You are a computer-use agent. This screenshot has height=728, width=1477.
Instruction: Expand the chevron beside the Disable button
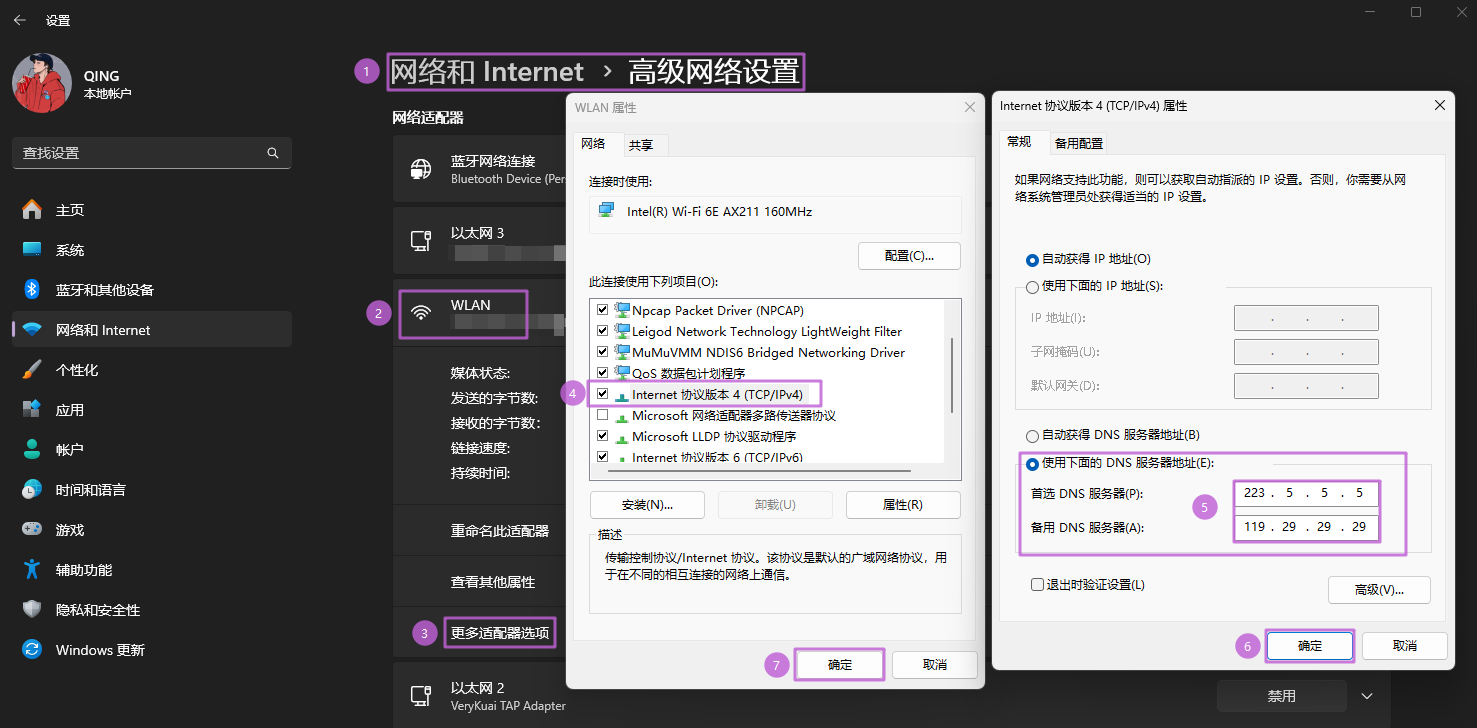(x=1367, y=696)
